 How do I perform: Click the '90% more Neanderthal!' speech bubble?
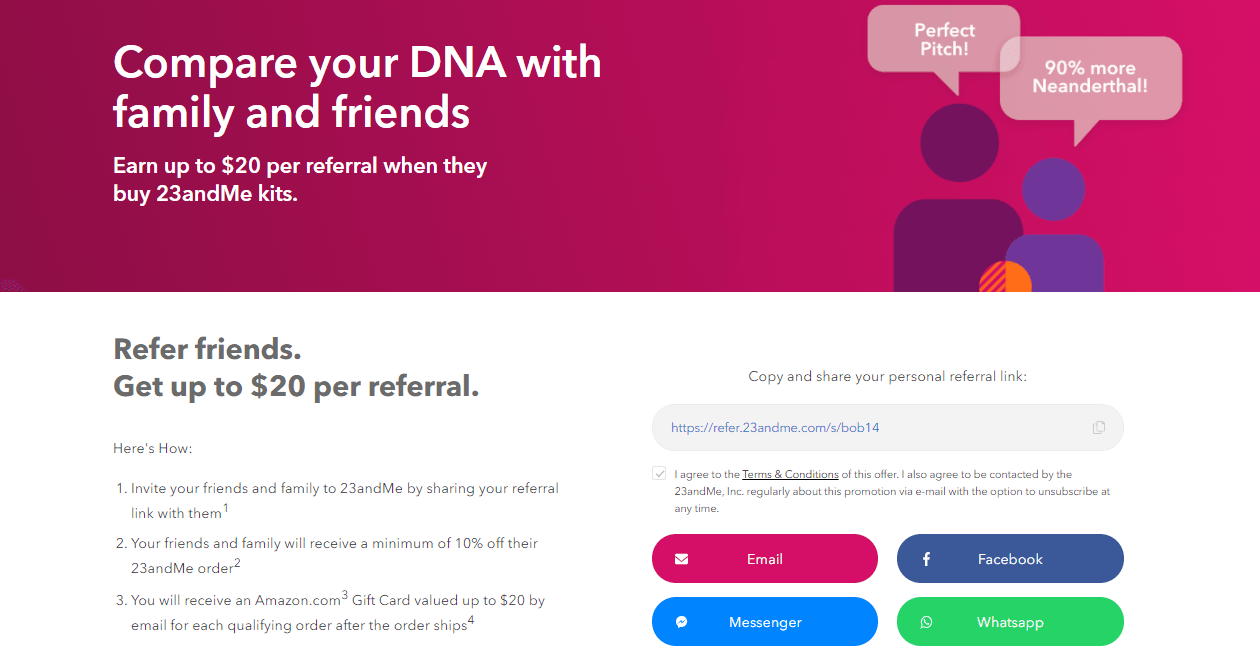coord(1090,77)
